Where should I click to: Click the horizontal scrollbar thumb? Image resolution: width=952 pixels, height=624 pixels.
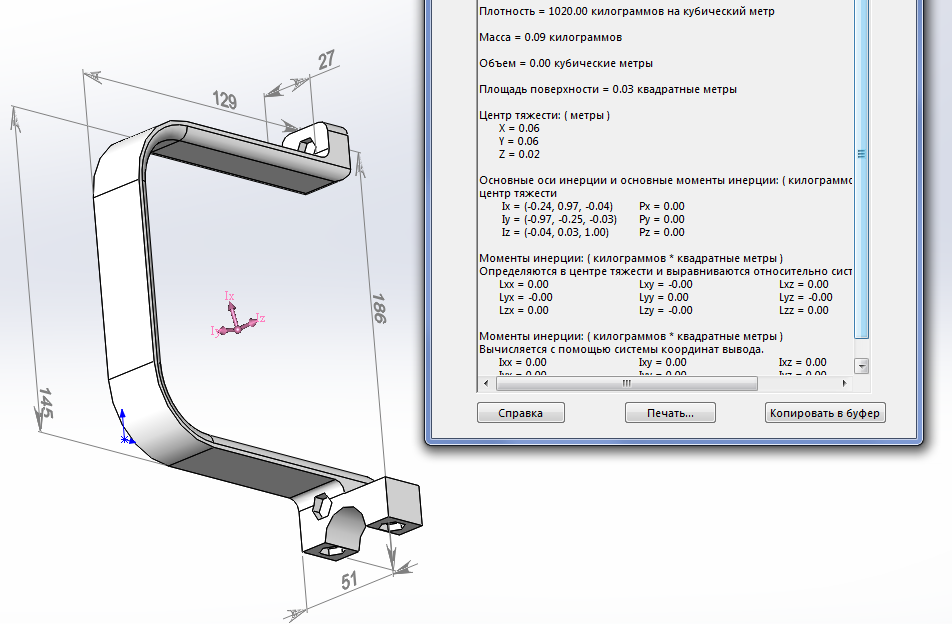point(626,383)
